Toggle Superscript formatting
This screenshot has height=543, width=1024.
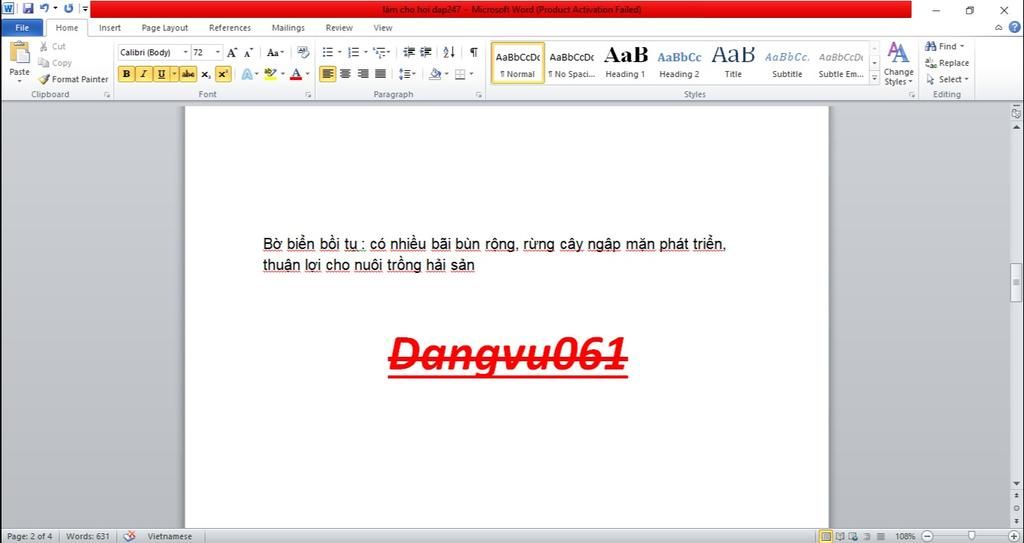coord(223,74)
